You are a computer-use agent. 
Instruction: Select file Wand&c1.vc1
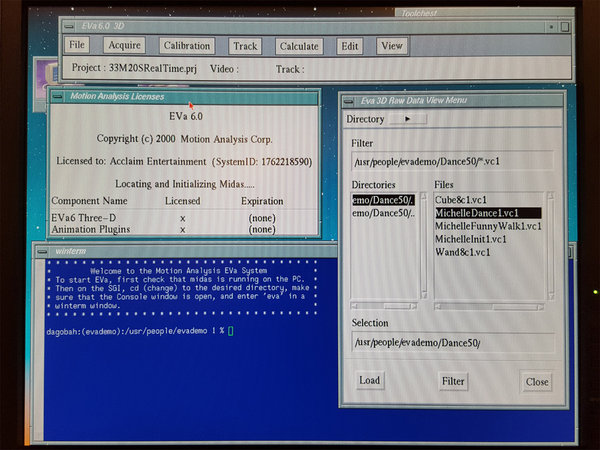(463, 252)
